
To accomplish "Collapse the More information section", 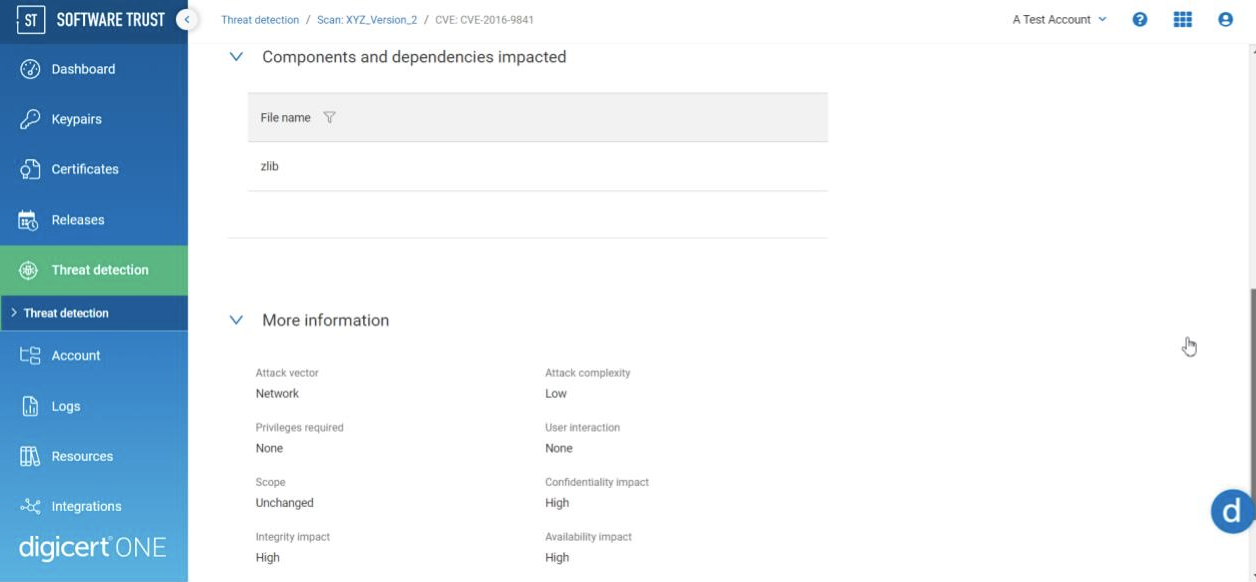I will click(x=236, y=320).
